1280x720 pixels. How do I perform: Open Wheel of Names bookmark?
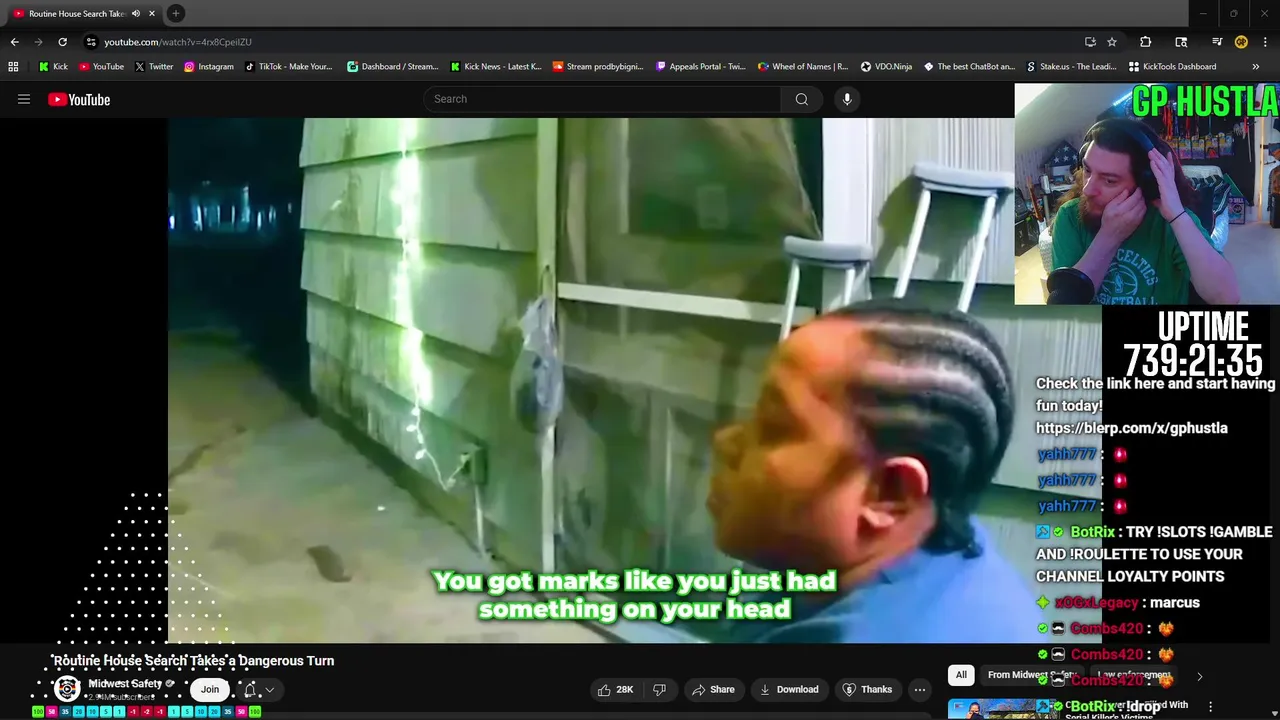[803, 67]
